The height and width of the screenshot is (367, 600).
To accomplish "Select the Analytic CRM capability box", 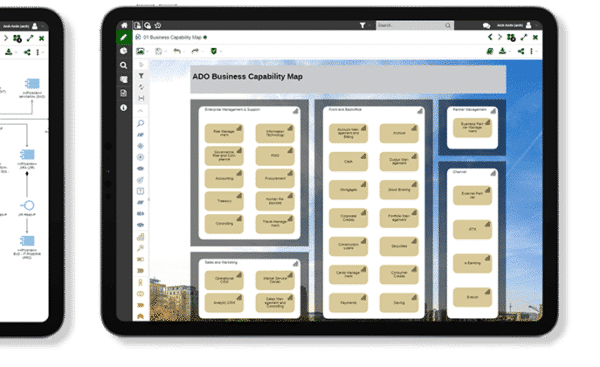I will [x=224, y=303].
